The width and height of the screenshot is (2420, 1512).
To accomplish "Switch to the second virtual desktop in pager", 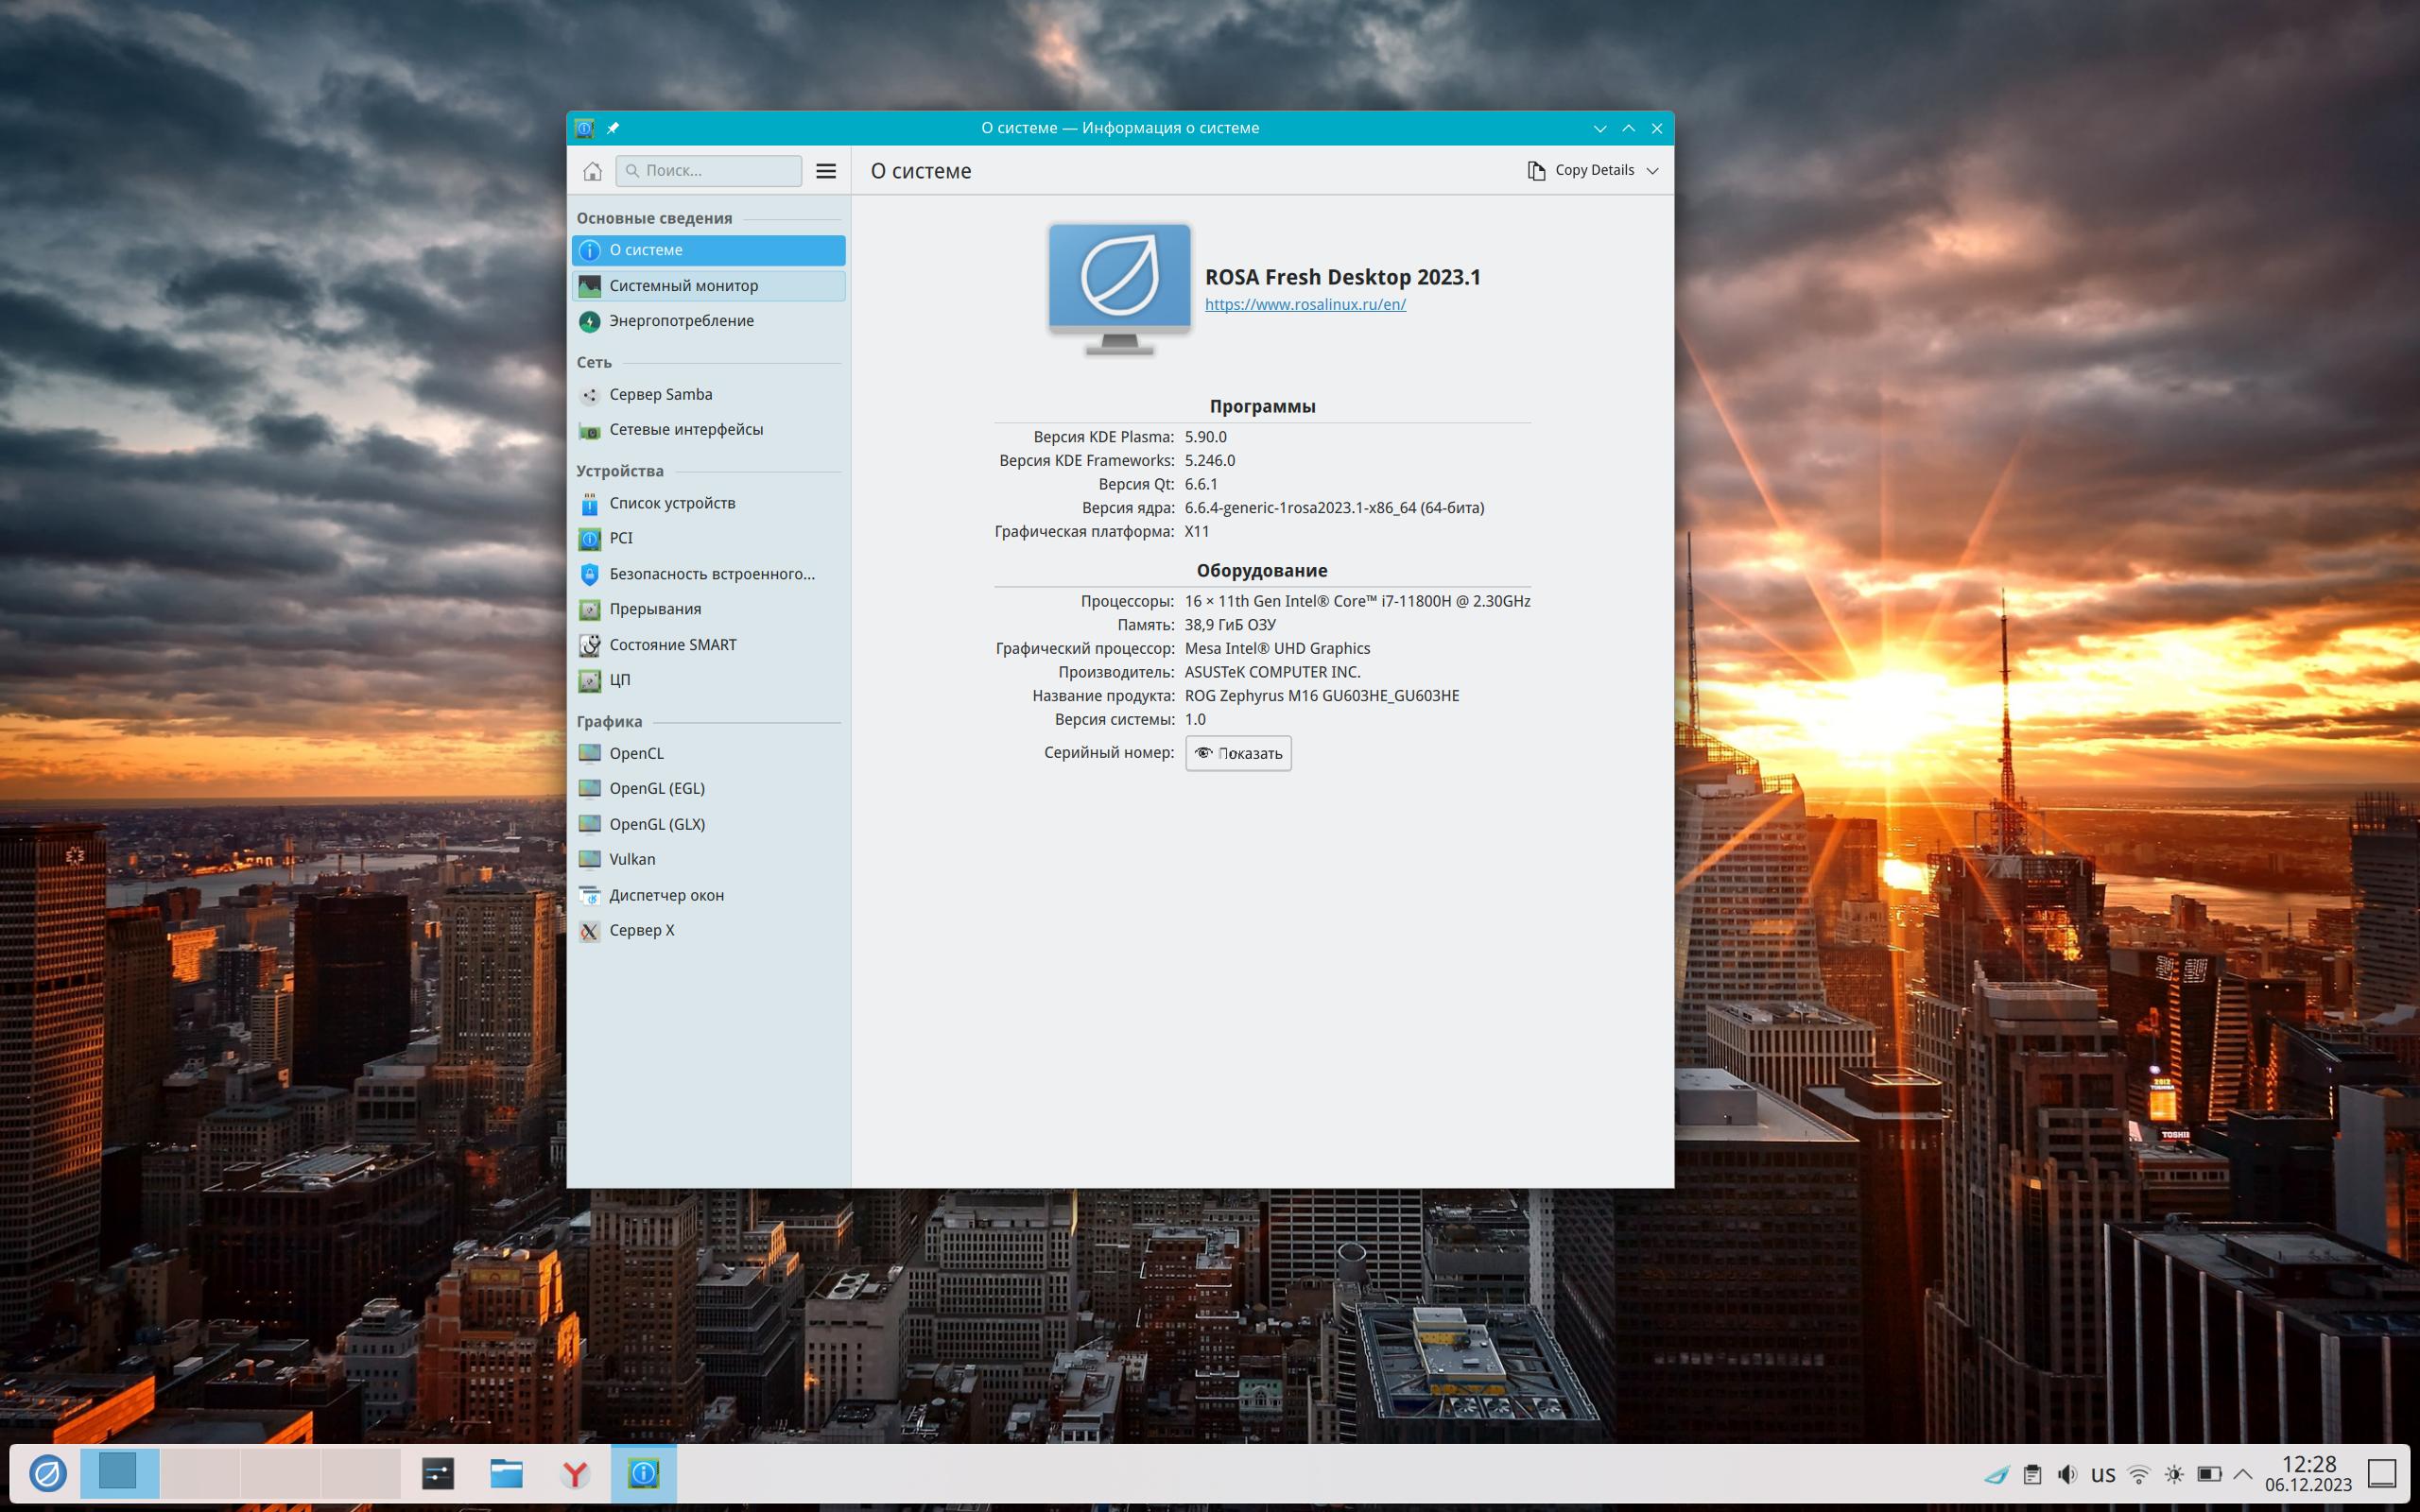I will click(x=200, y=1474).
